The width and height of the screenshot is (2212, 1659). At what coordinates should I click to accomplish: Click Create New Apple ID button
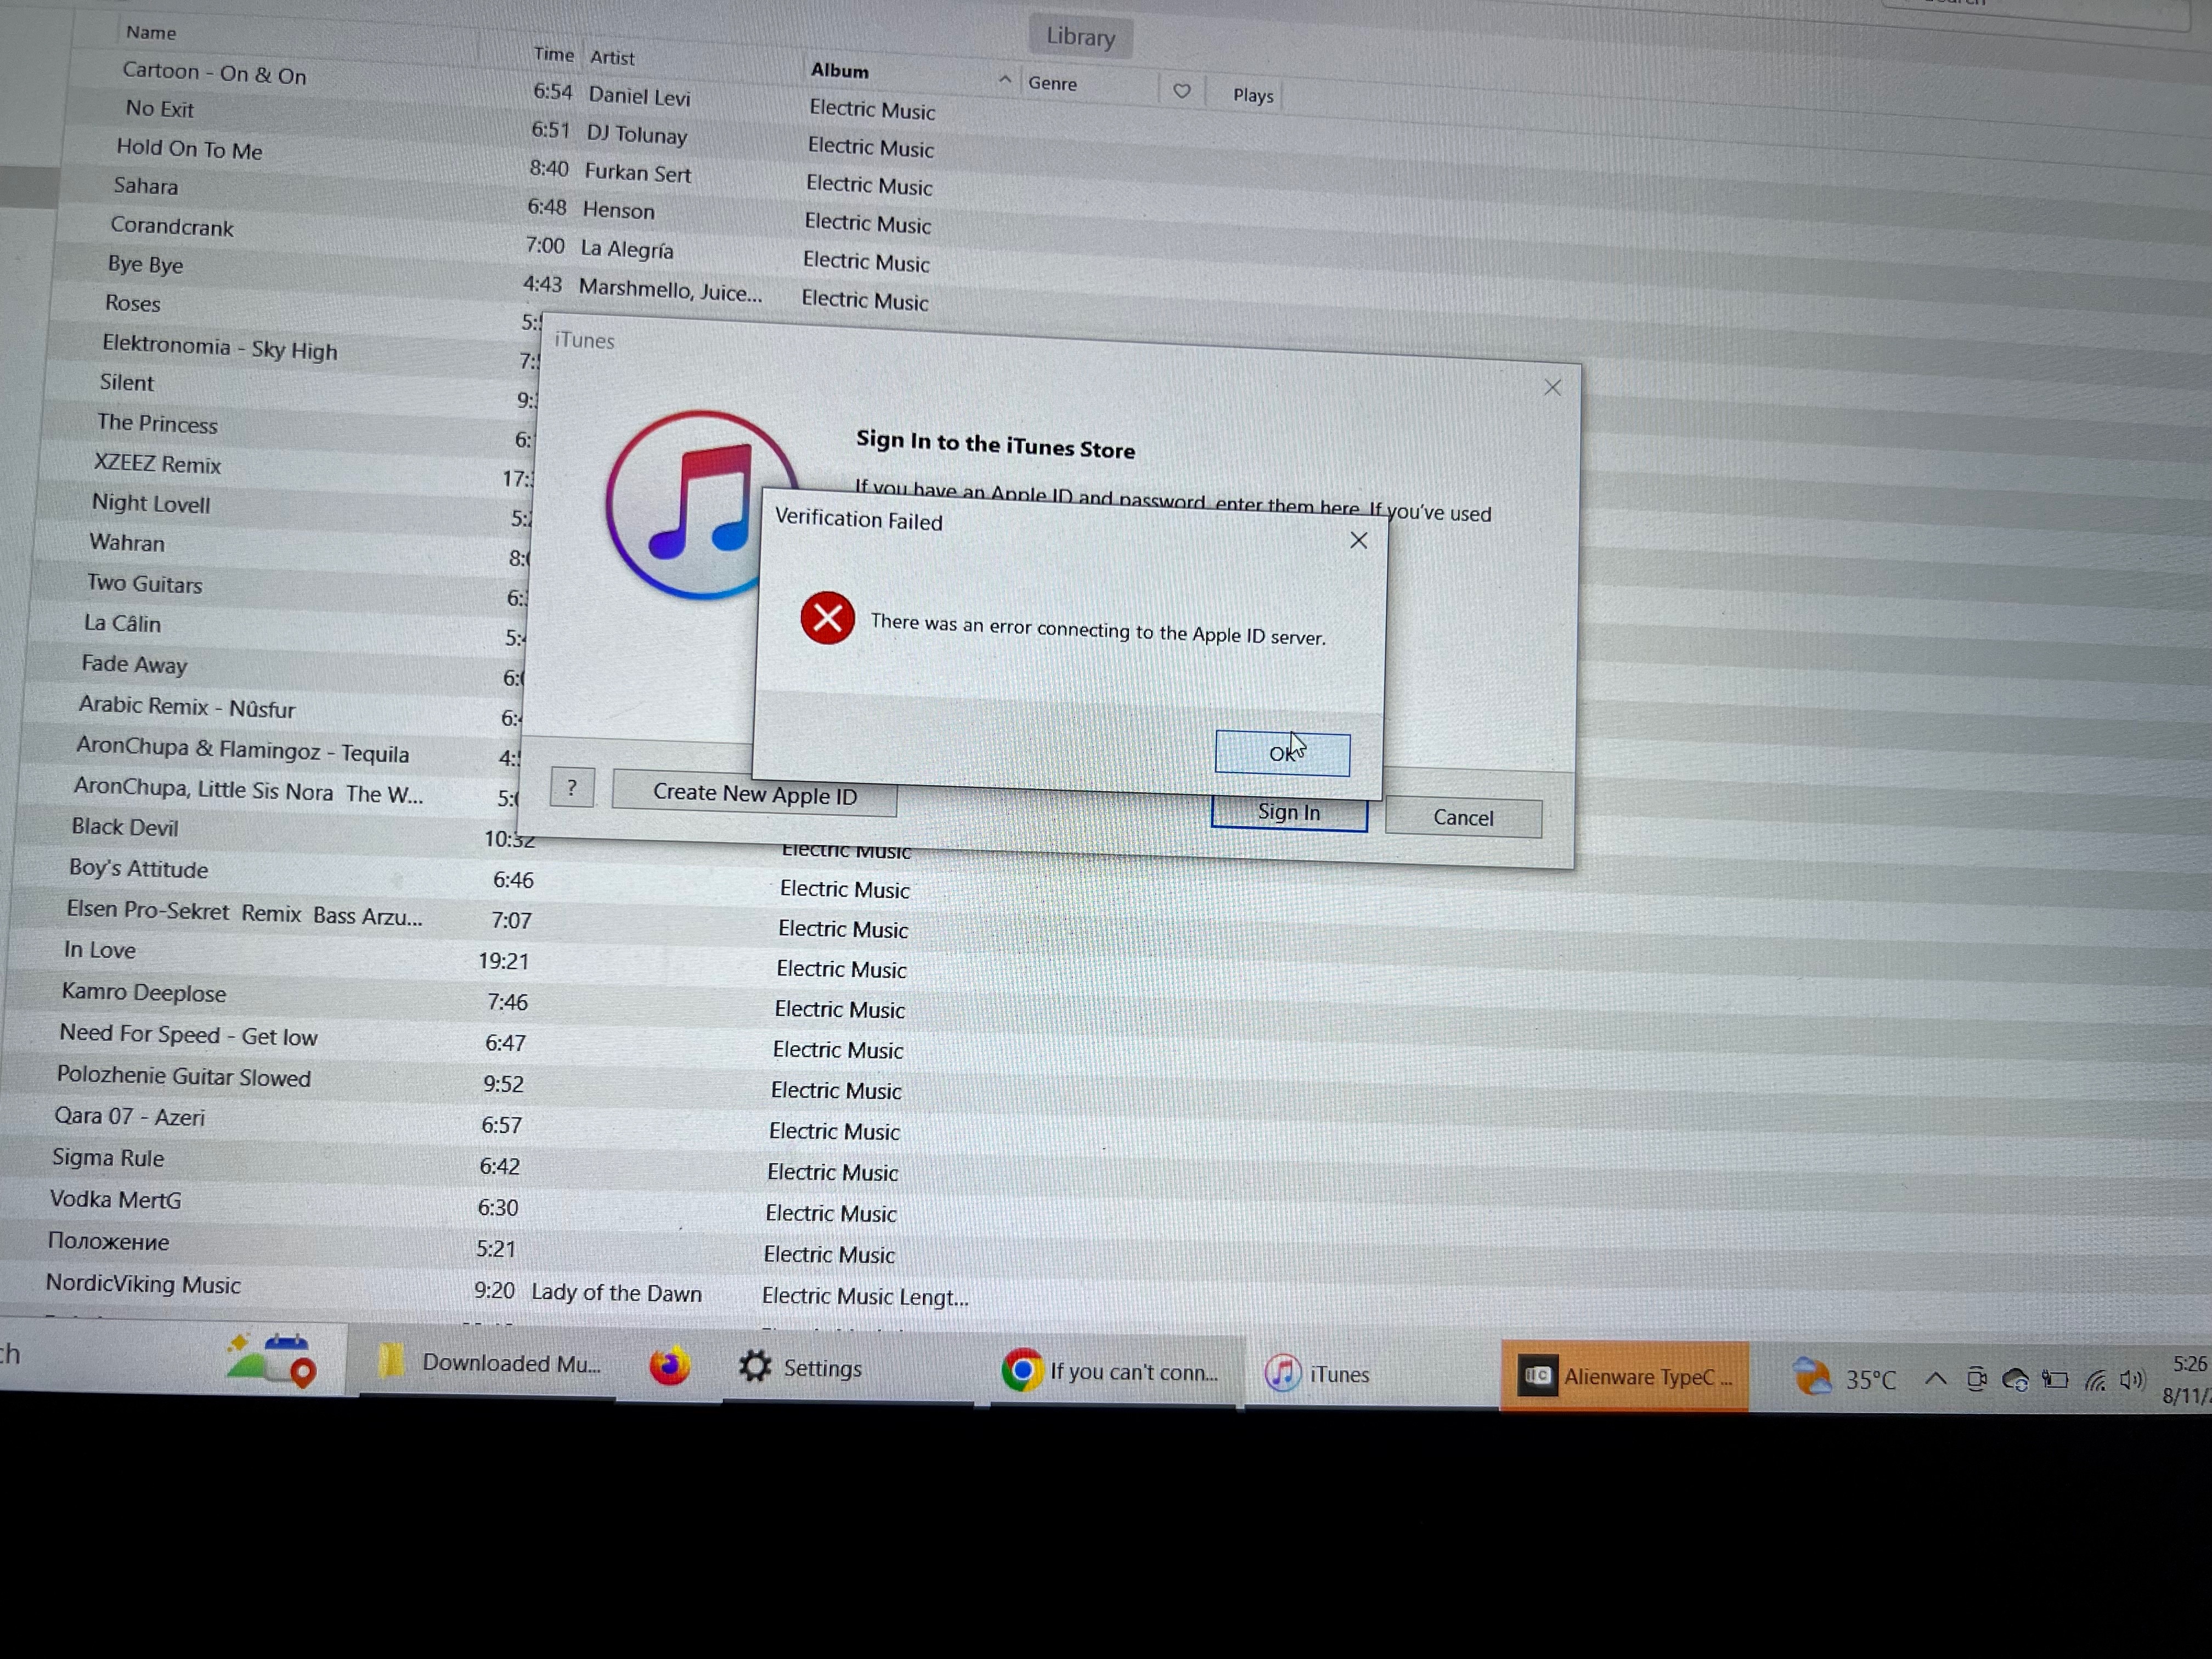point(754,794)
